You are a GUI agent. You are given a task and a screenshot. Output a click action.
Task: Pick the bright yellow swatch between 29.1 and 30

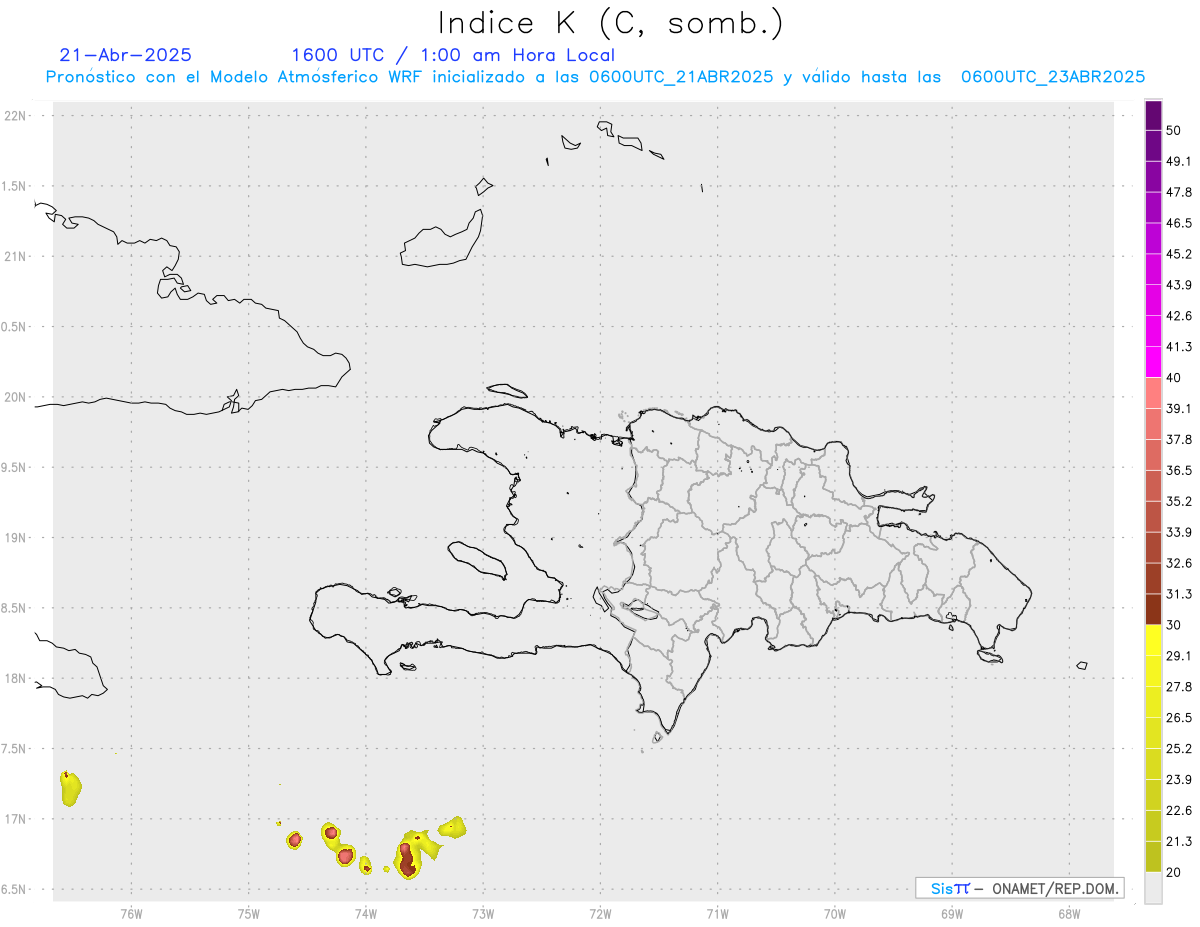pyautogui.click(x=1153, y=640)
